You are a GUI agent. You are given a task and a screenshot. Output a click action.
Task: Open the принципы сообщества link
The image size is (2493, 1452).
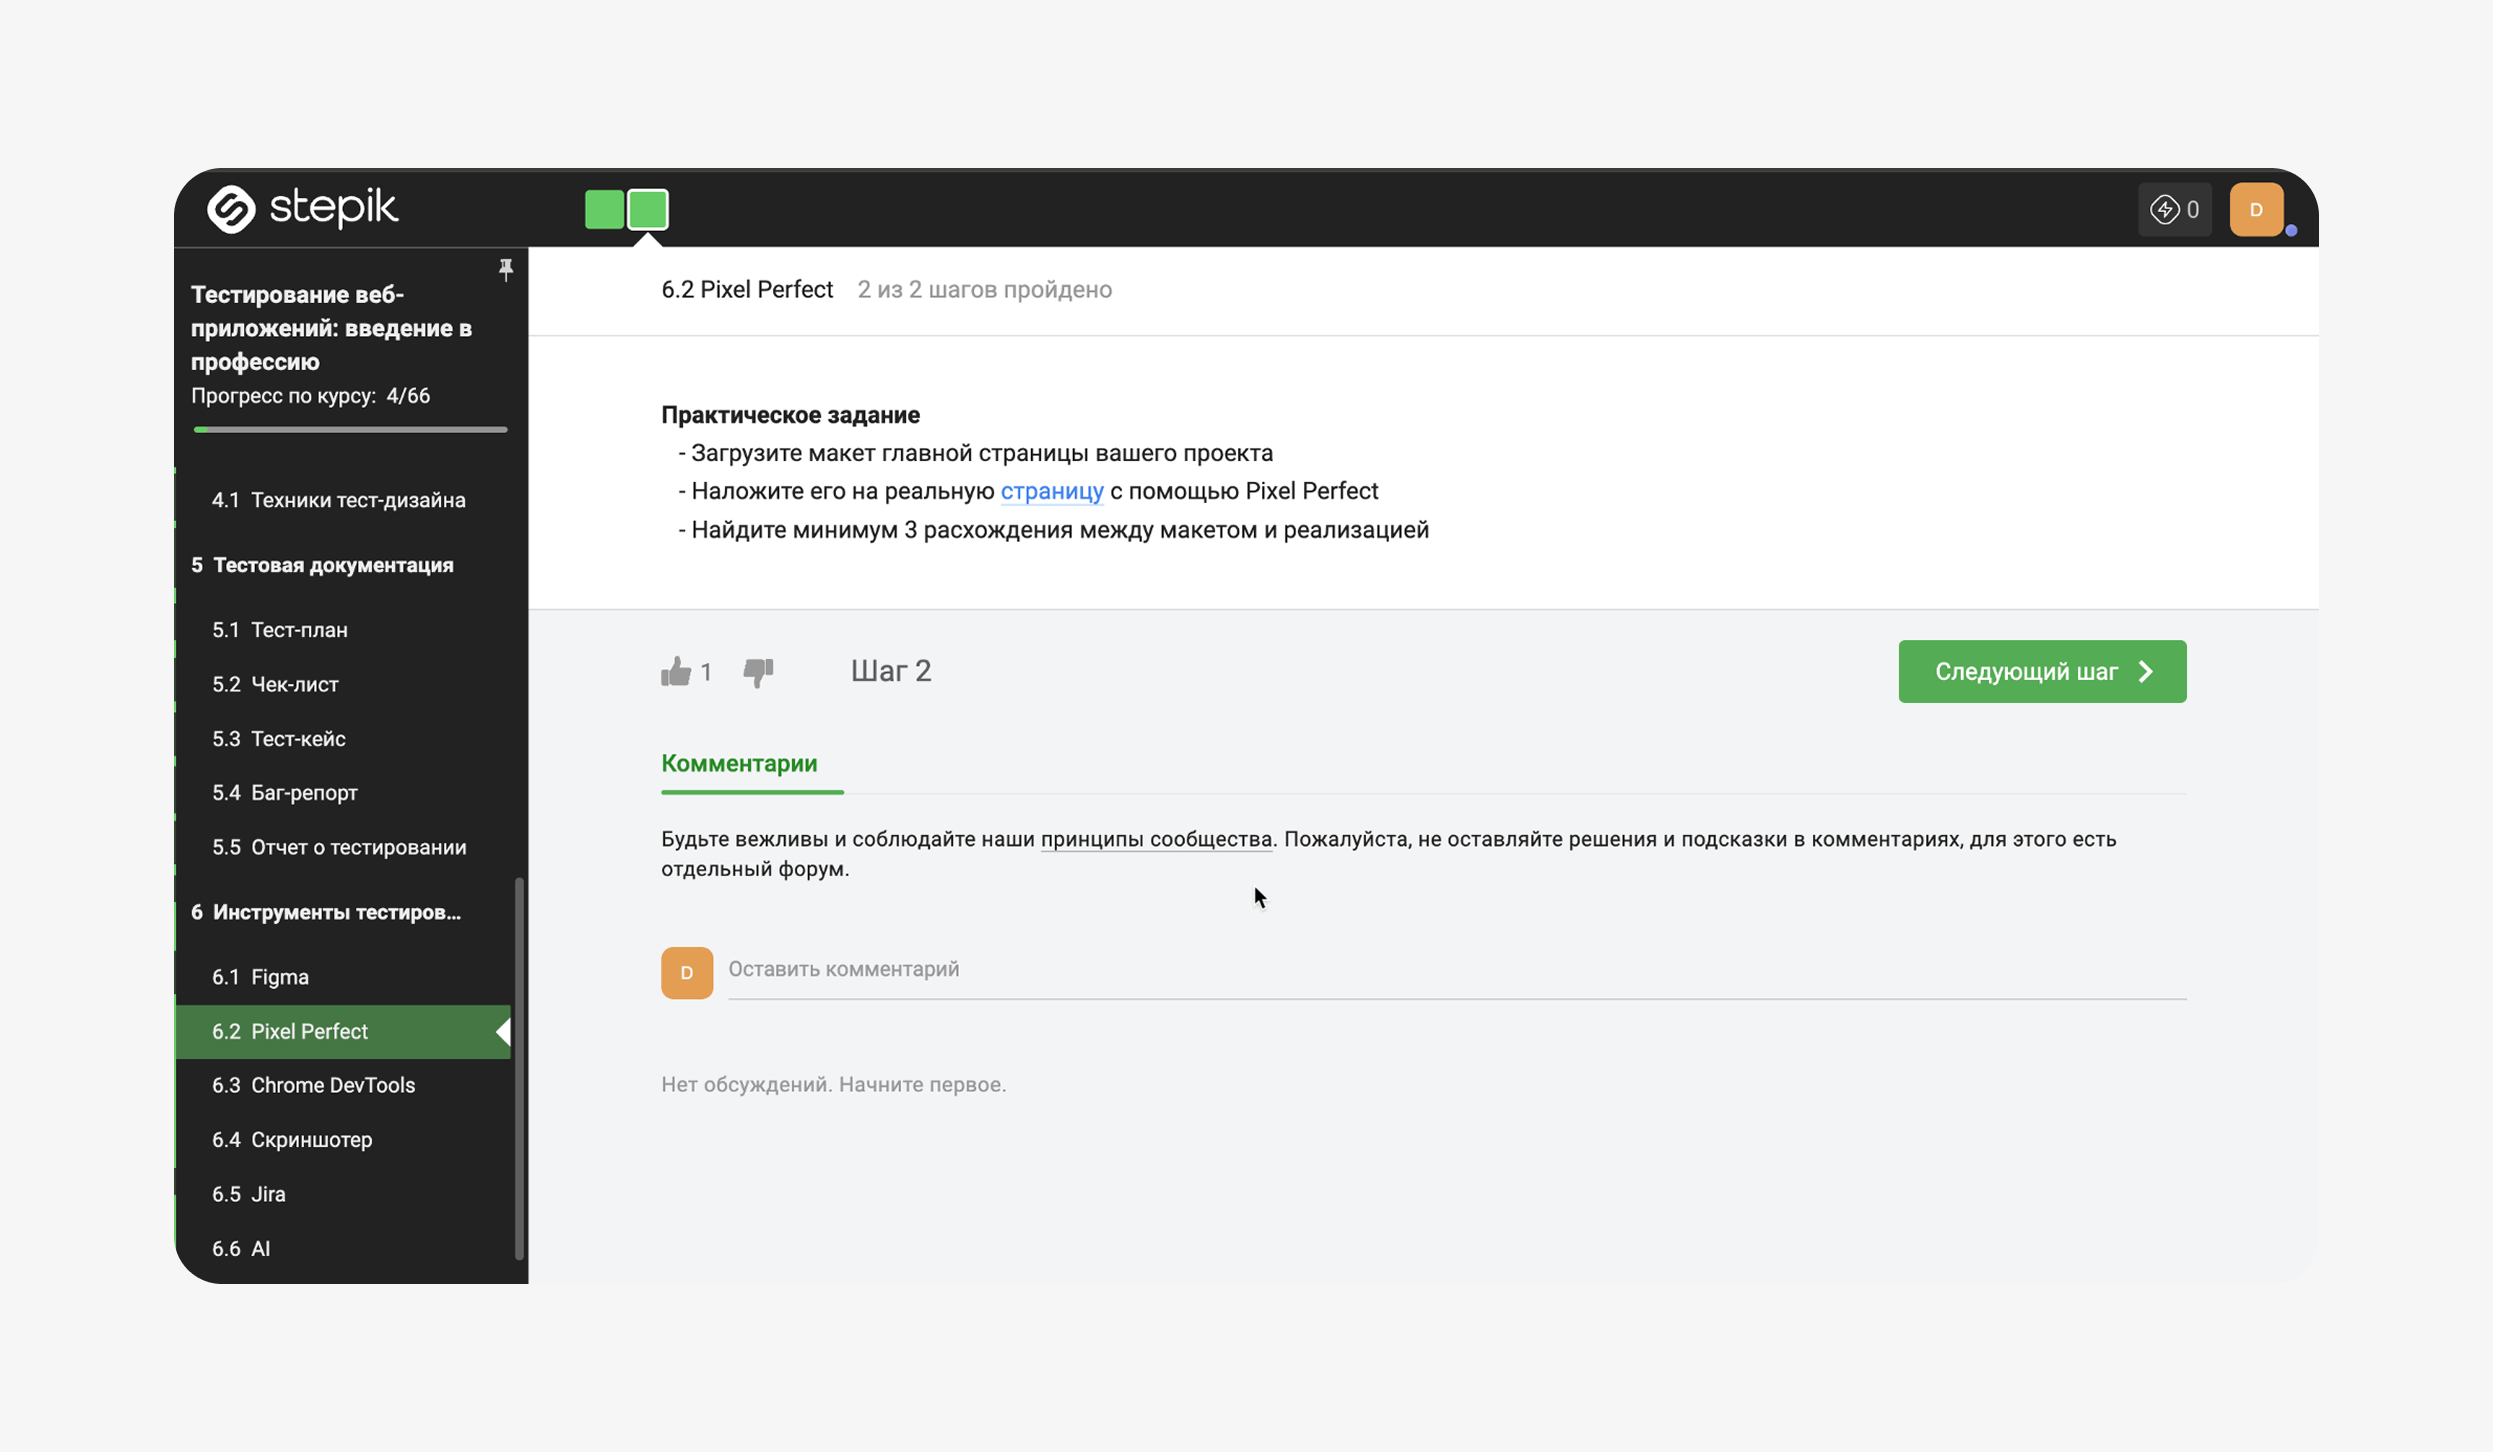(x=1156, y=839)
